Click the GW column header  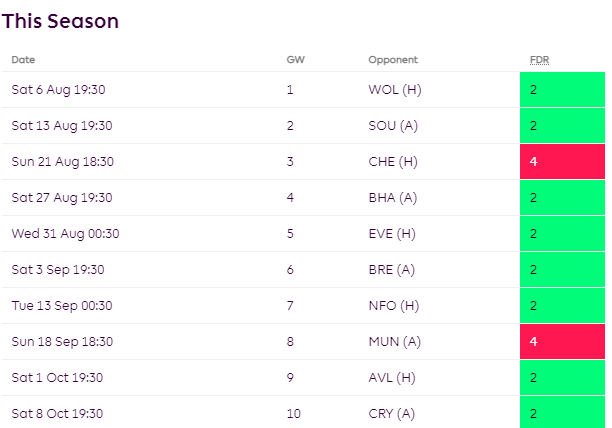pyautogui.click(x=295, y=60)
